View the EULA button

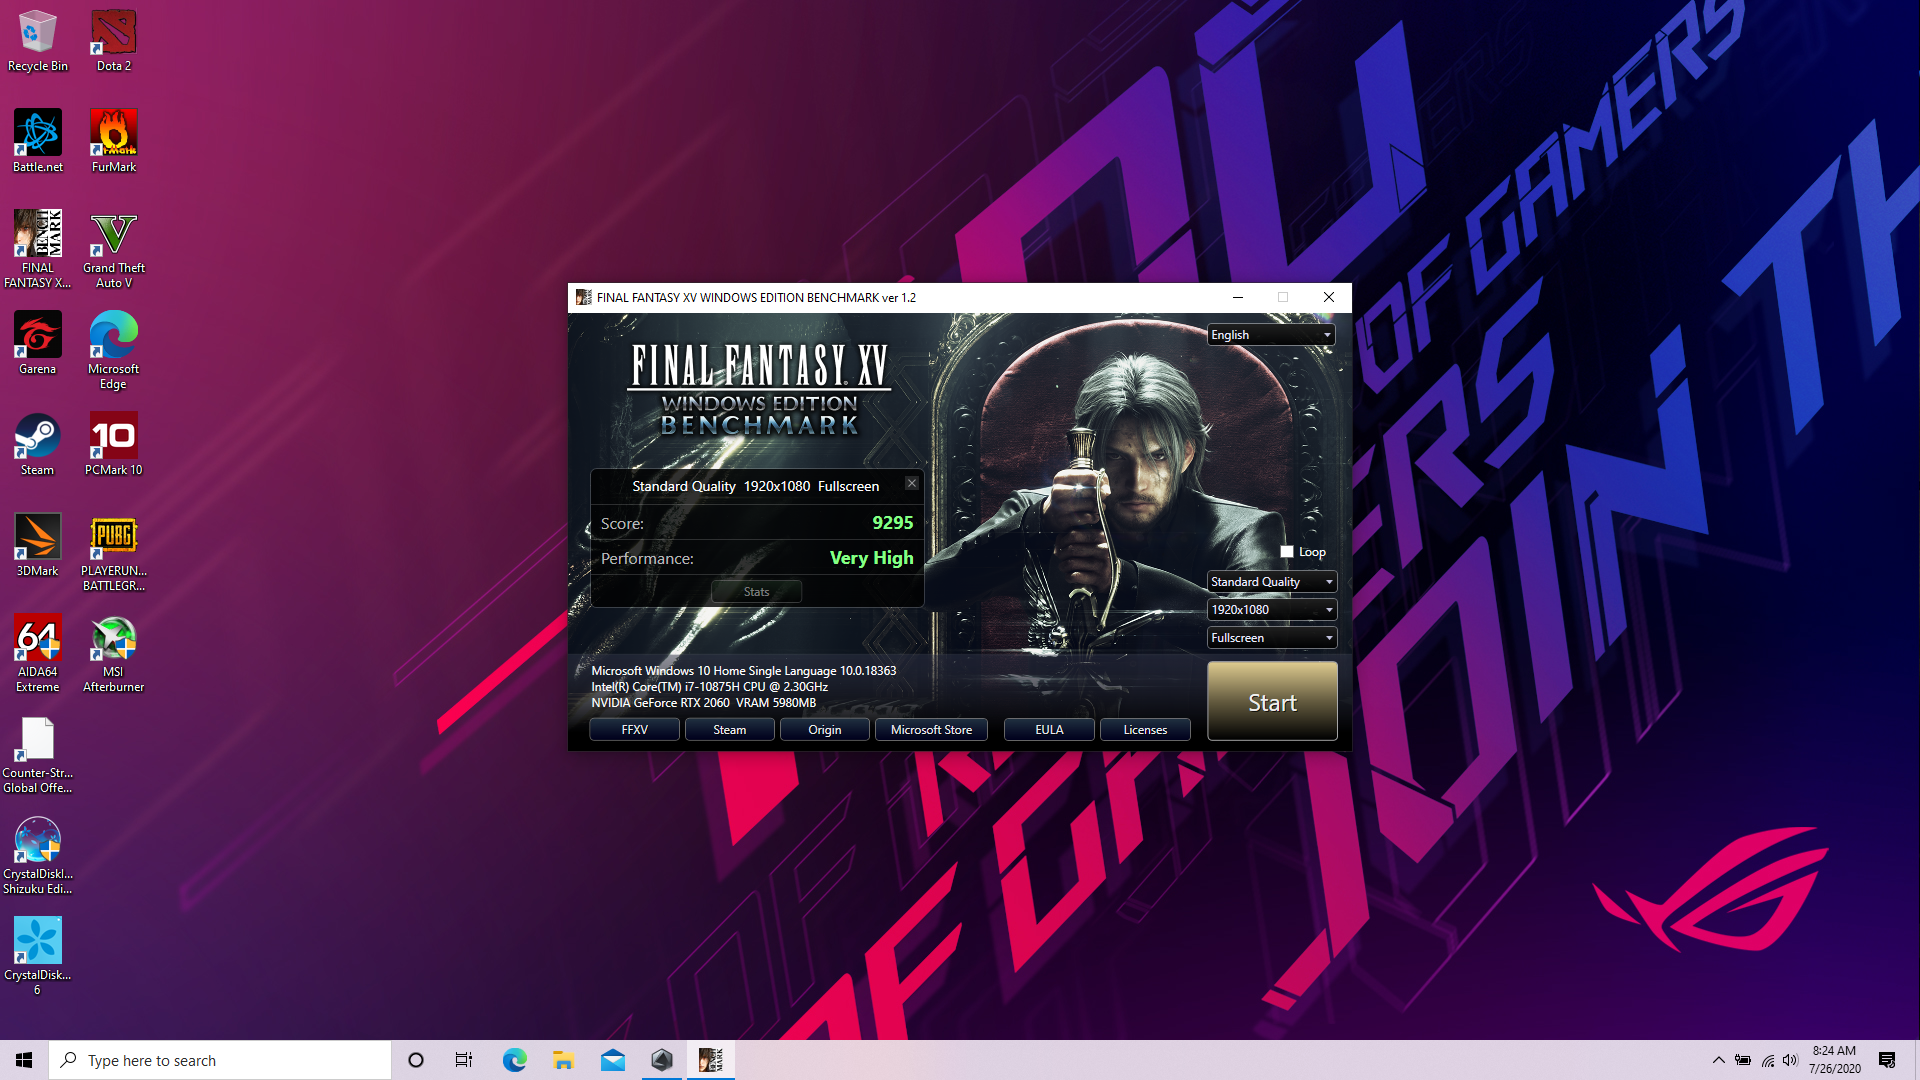(x=1049, y=730)
